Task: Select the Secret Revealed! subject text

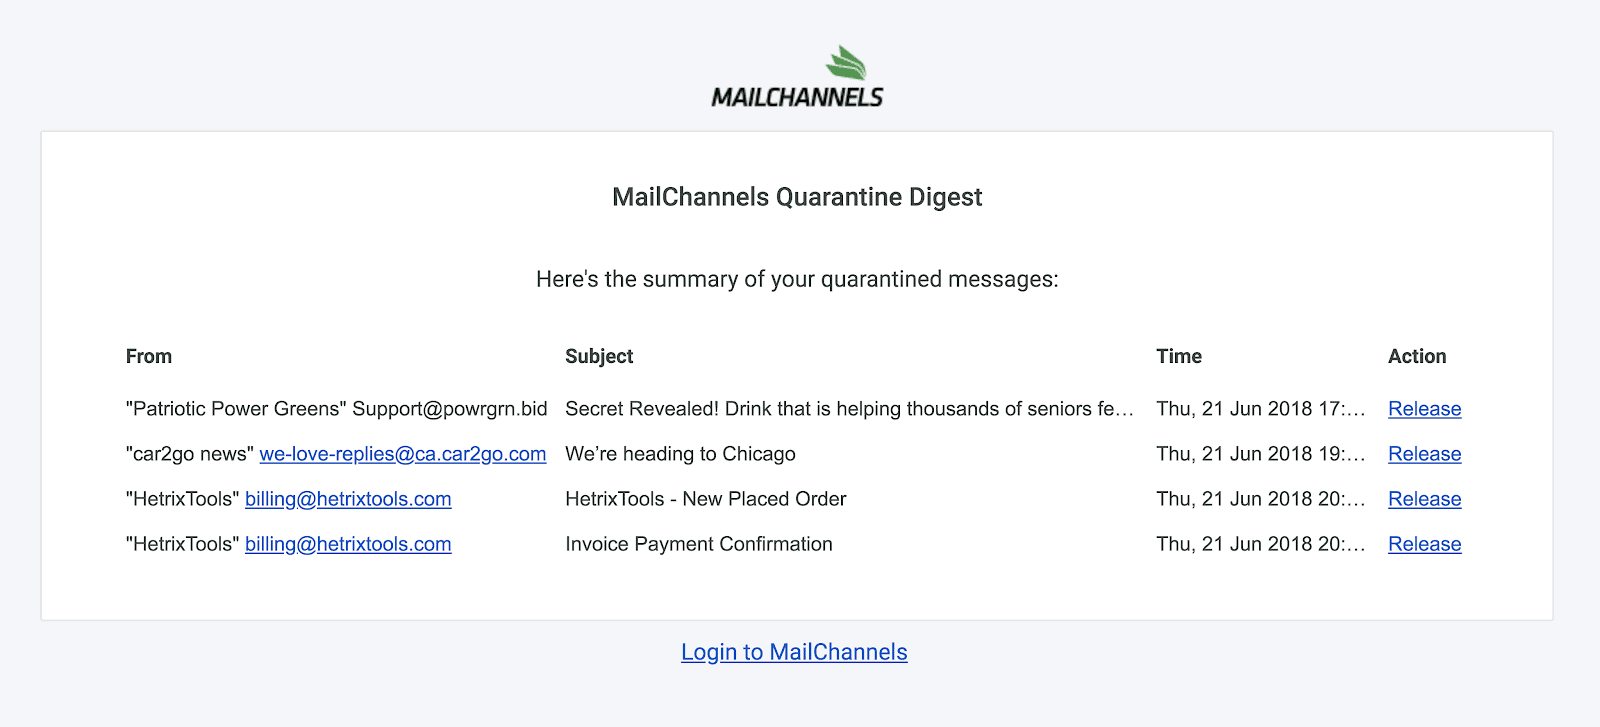Action: pyautogui.click(x=849, y=409)
